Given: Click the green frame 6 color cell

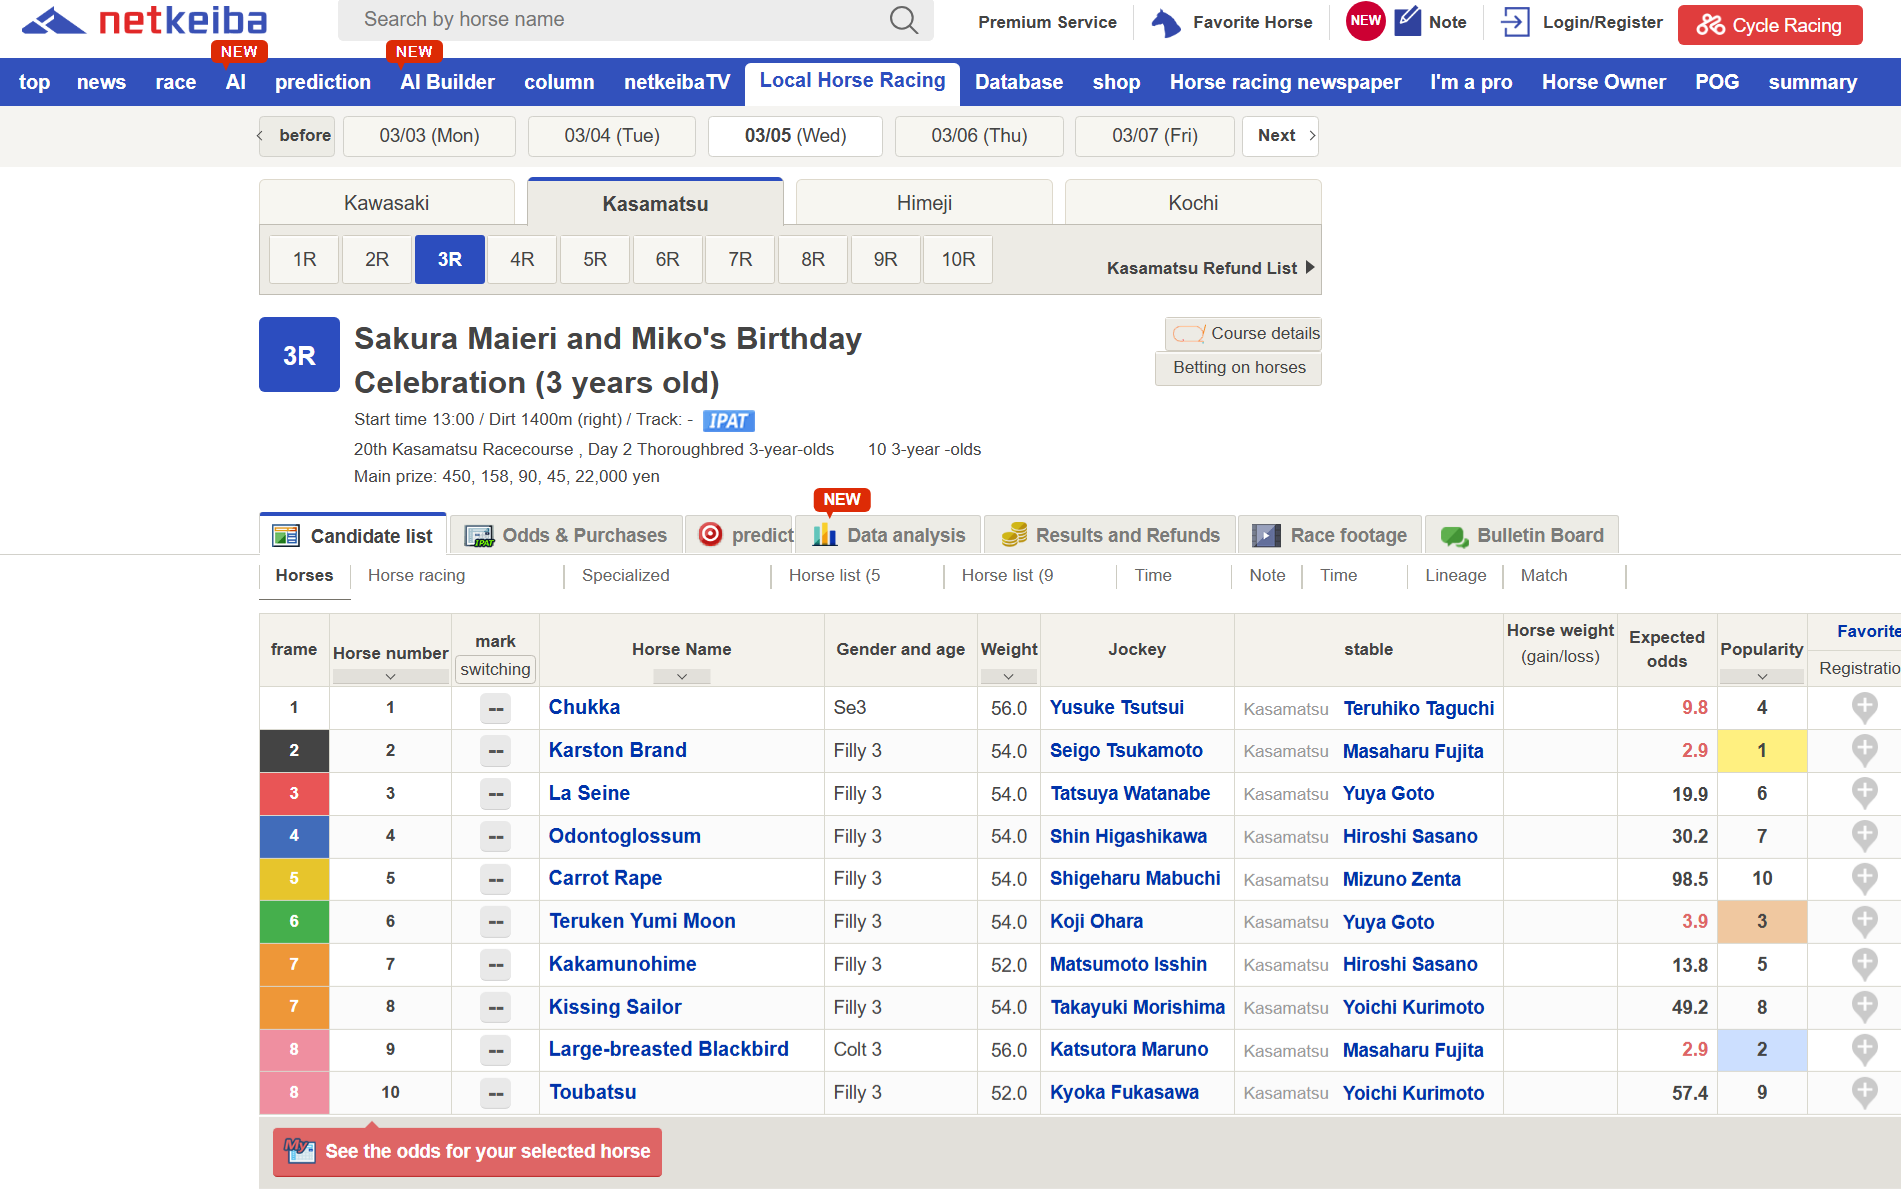Looking at the screenshot, I should point(294,922).
